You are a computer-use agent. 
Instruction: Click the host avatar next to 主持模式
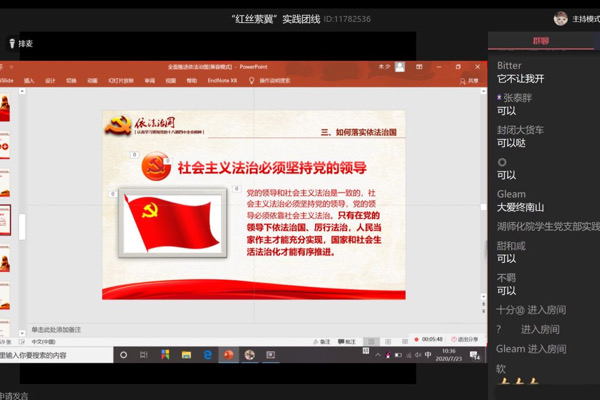561,18
